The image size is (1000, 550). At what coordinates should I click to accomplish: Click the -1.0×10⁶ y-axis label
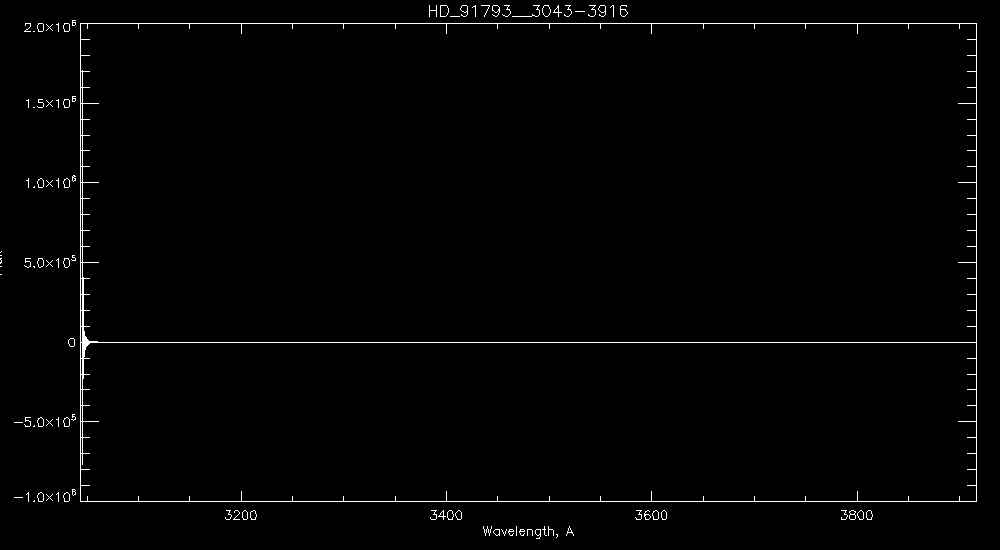point(46,496)
